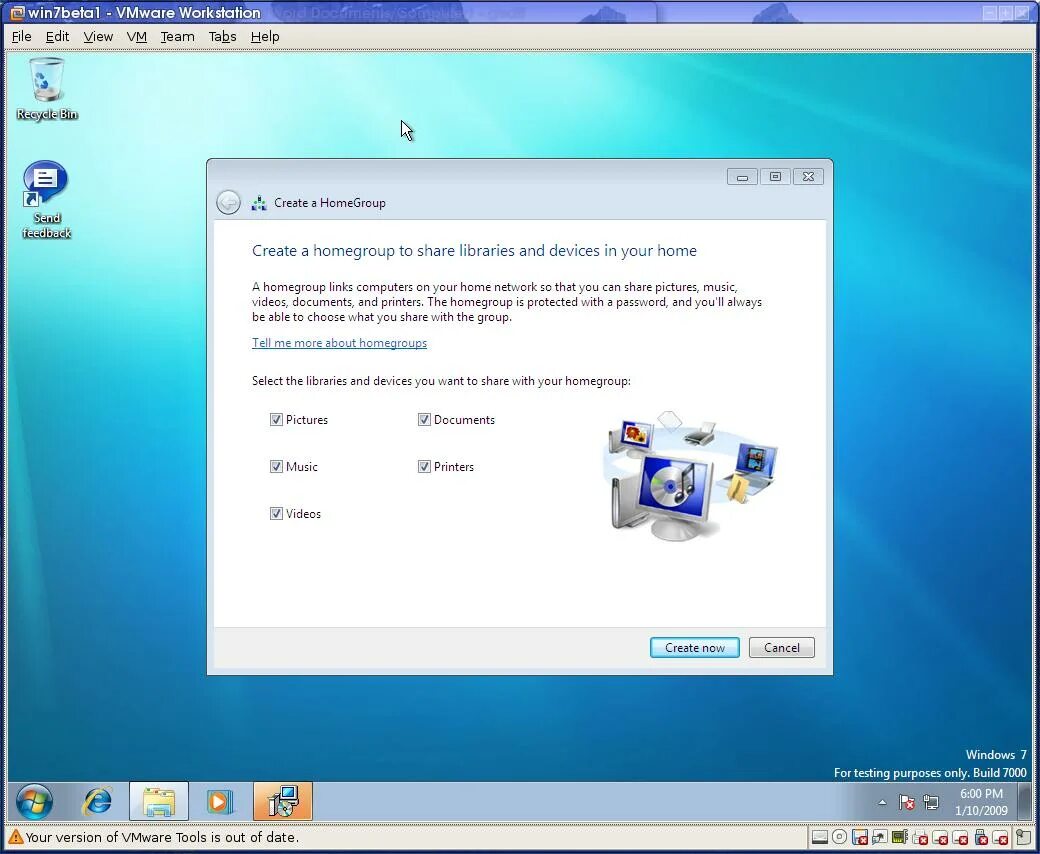Viewport: 1040px width, 854px height.
Task: Click the 'Your version of VMware Tools is out of date.' text
Action: 162,837
